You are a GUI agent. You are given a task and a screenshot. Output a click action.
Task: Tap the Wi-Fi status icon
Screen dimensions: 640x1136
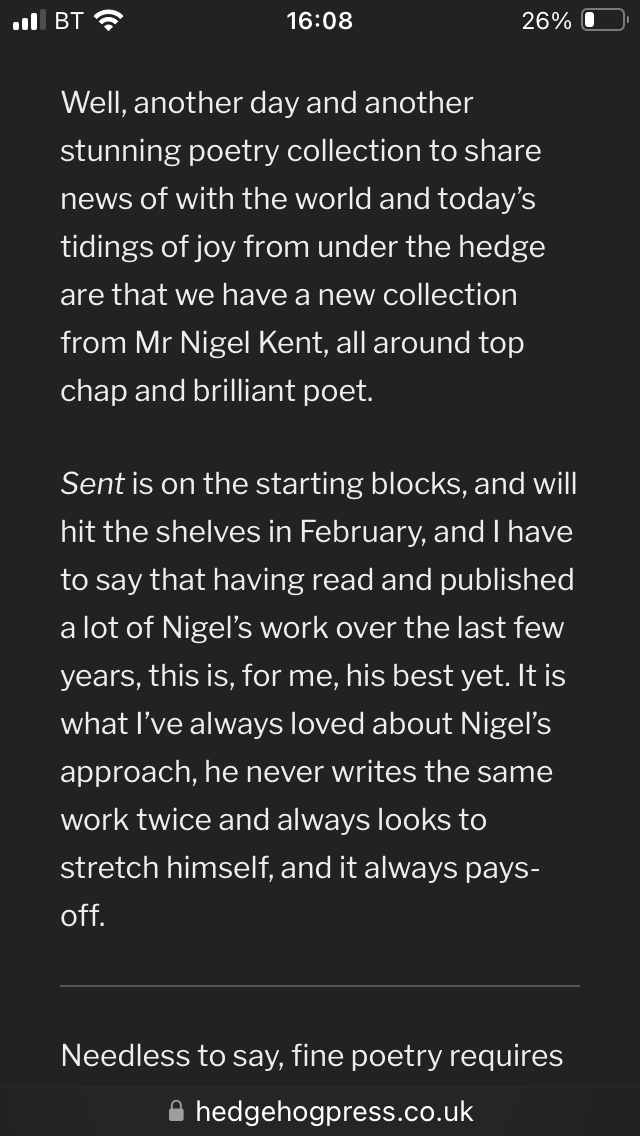pyautogui.click(x=107, y=21)
